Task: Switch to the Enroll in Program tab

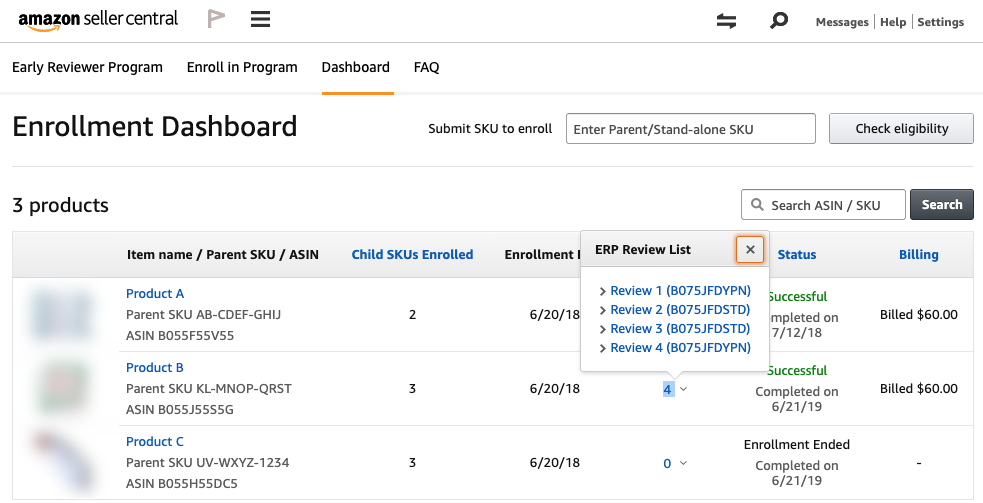Action: (x=242, y=67)
